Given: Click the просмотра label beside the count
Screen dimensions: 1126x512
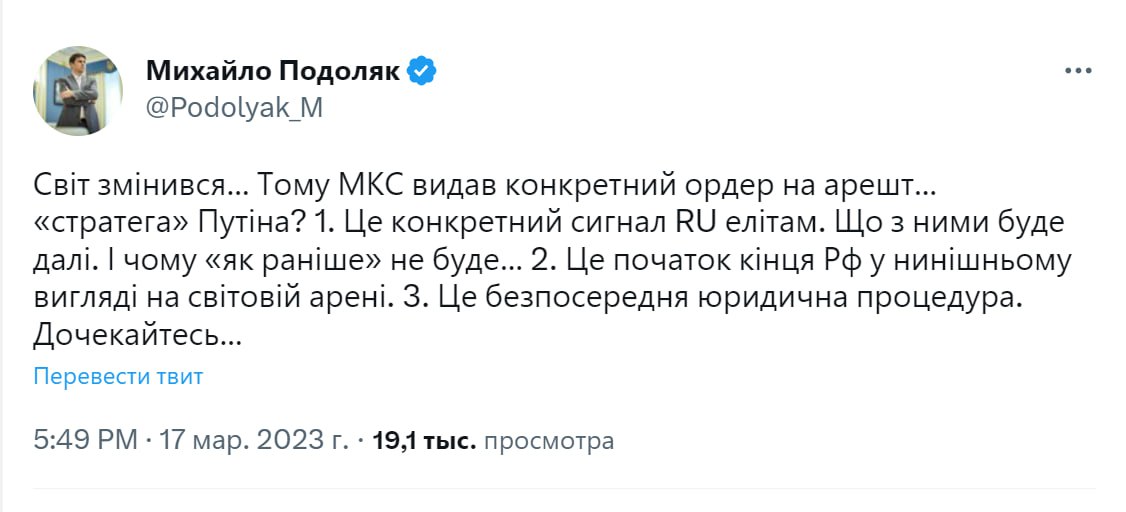Looking at the screenshot, I should [x=548, y=440].
